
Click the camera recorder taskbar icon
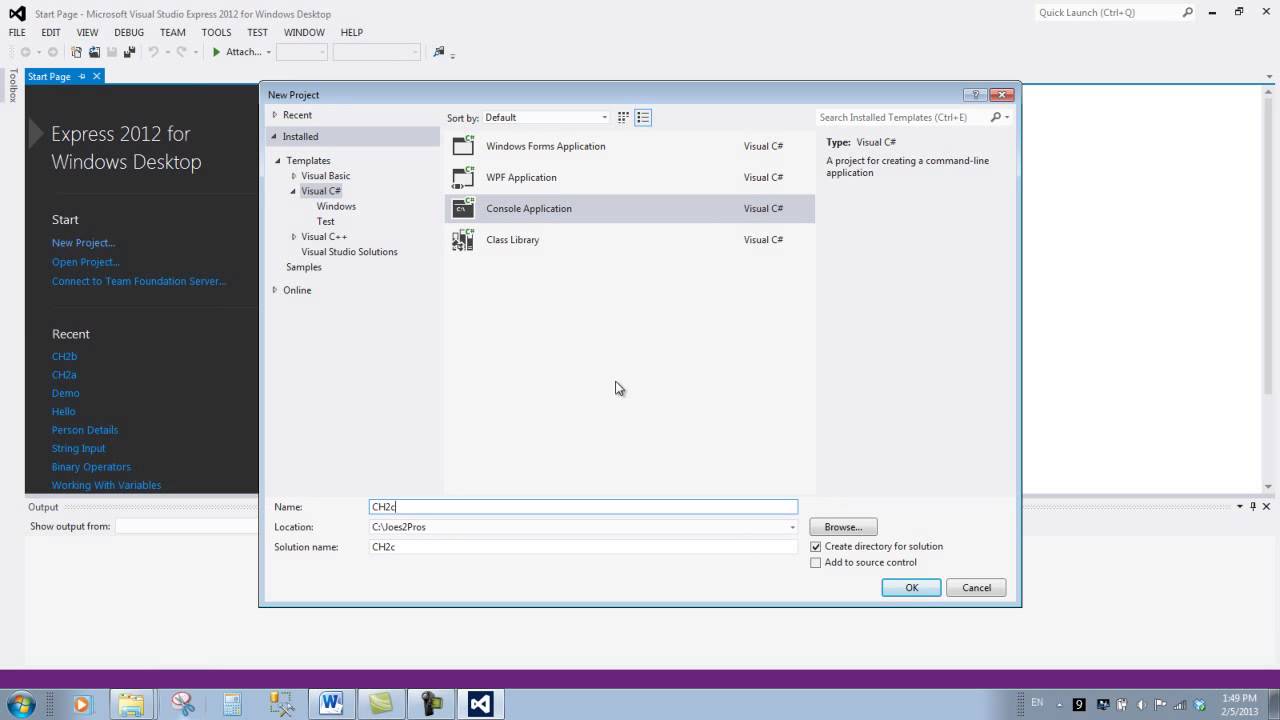pos(431,704)
